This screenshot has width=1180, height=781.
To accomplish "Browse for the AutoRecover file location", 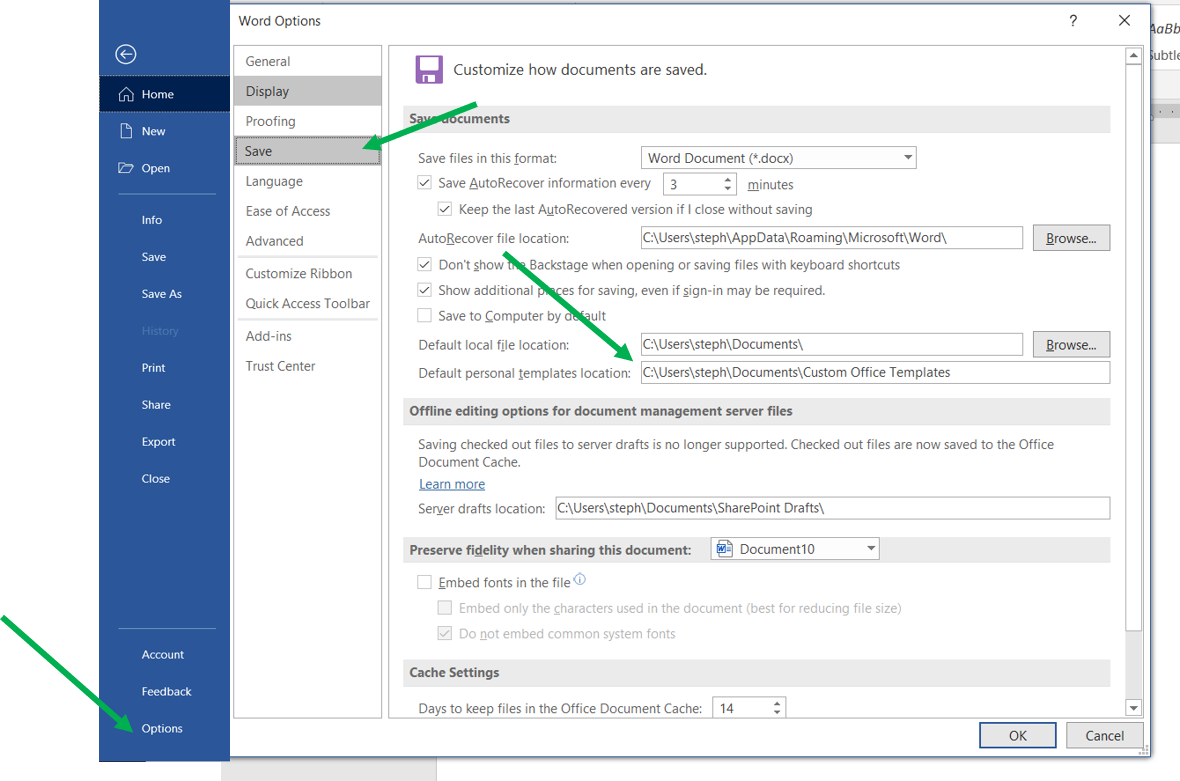I will coord(1070,237).
